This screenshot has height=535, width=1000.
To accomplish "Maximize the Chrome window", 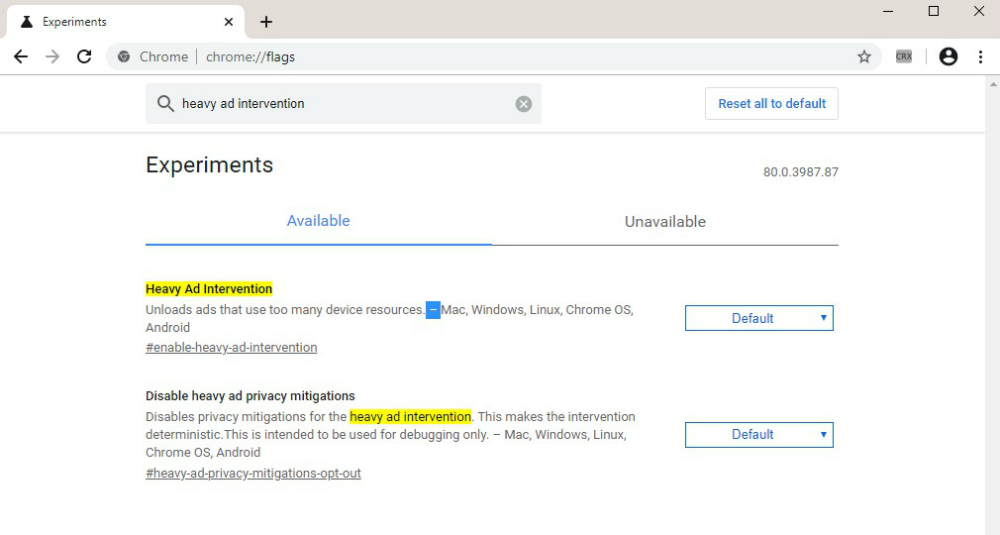I will 934,11.
